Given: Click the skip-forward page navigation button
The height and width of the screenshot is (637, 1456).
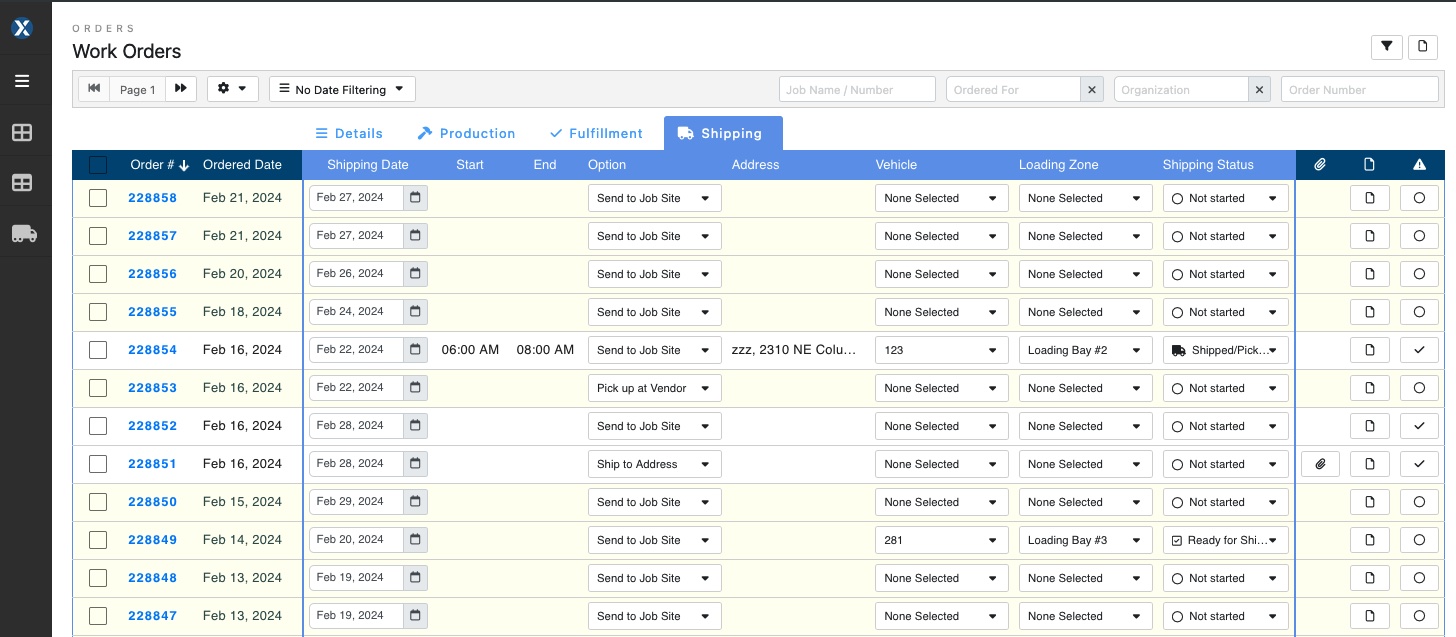Looking at the screenshot, I should tap(181, 88).
